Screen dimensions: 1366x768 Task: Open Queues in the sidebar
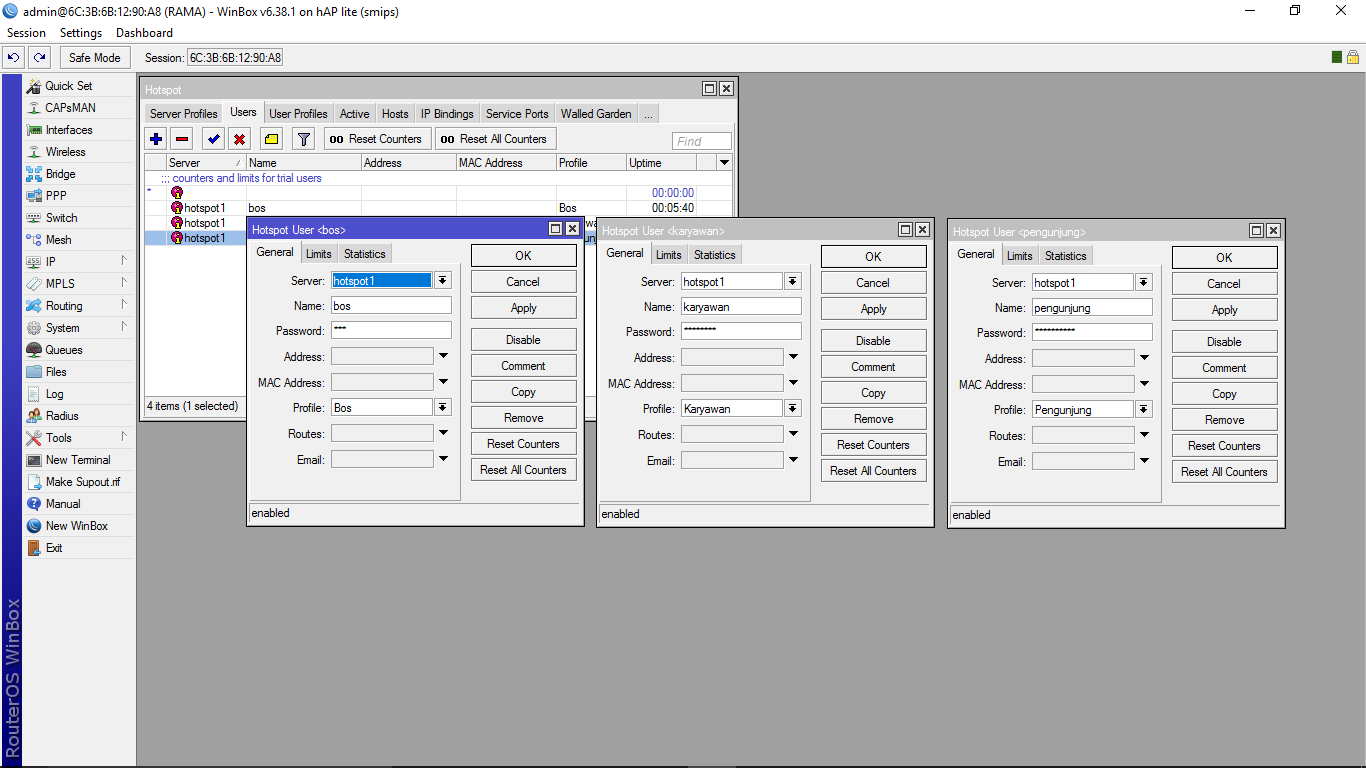(64, 350)
